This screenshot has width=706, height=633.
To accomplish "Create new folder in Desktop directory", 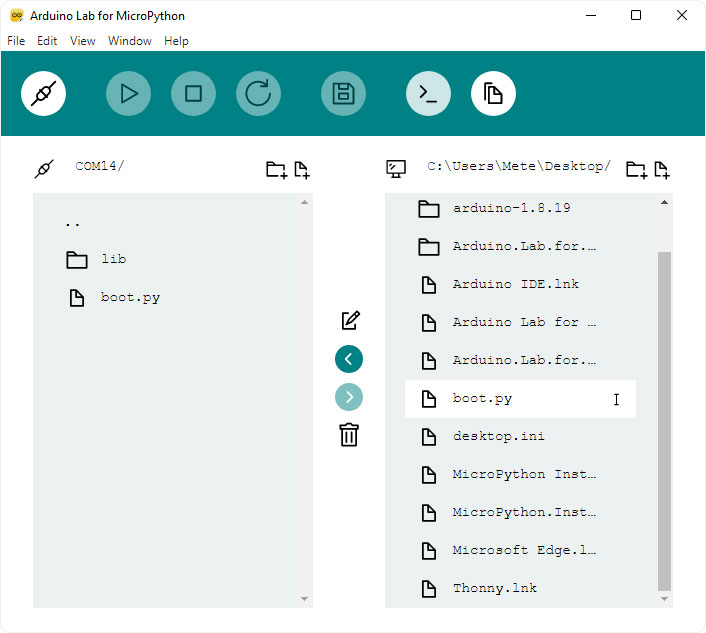I will pyautogui.click(x=636, y=170).
